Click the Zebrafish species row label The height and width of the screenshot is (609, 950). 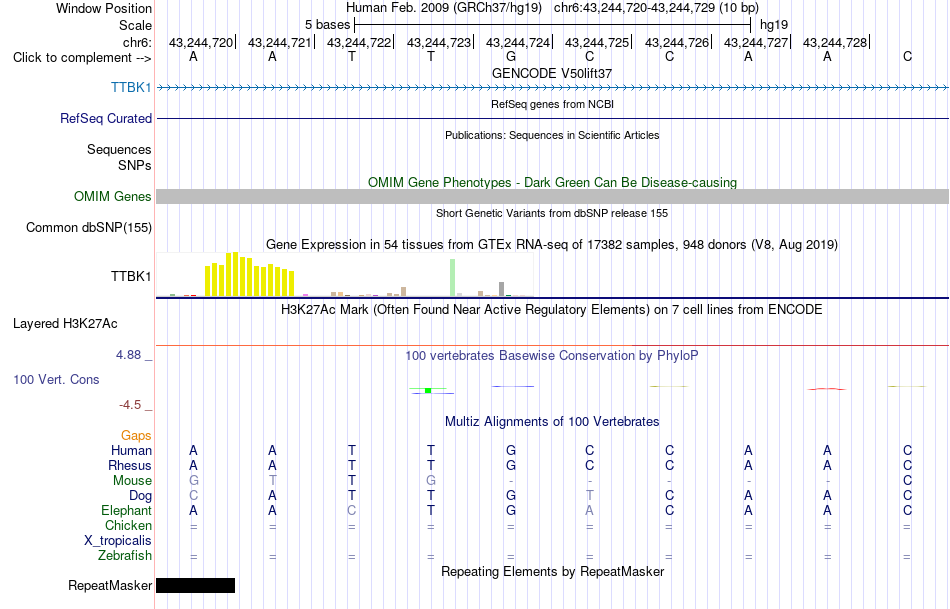point(125,556)
